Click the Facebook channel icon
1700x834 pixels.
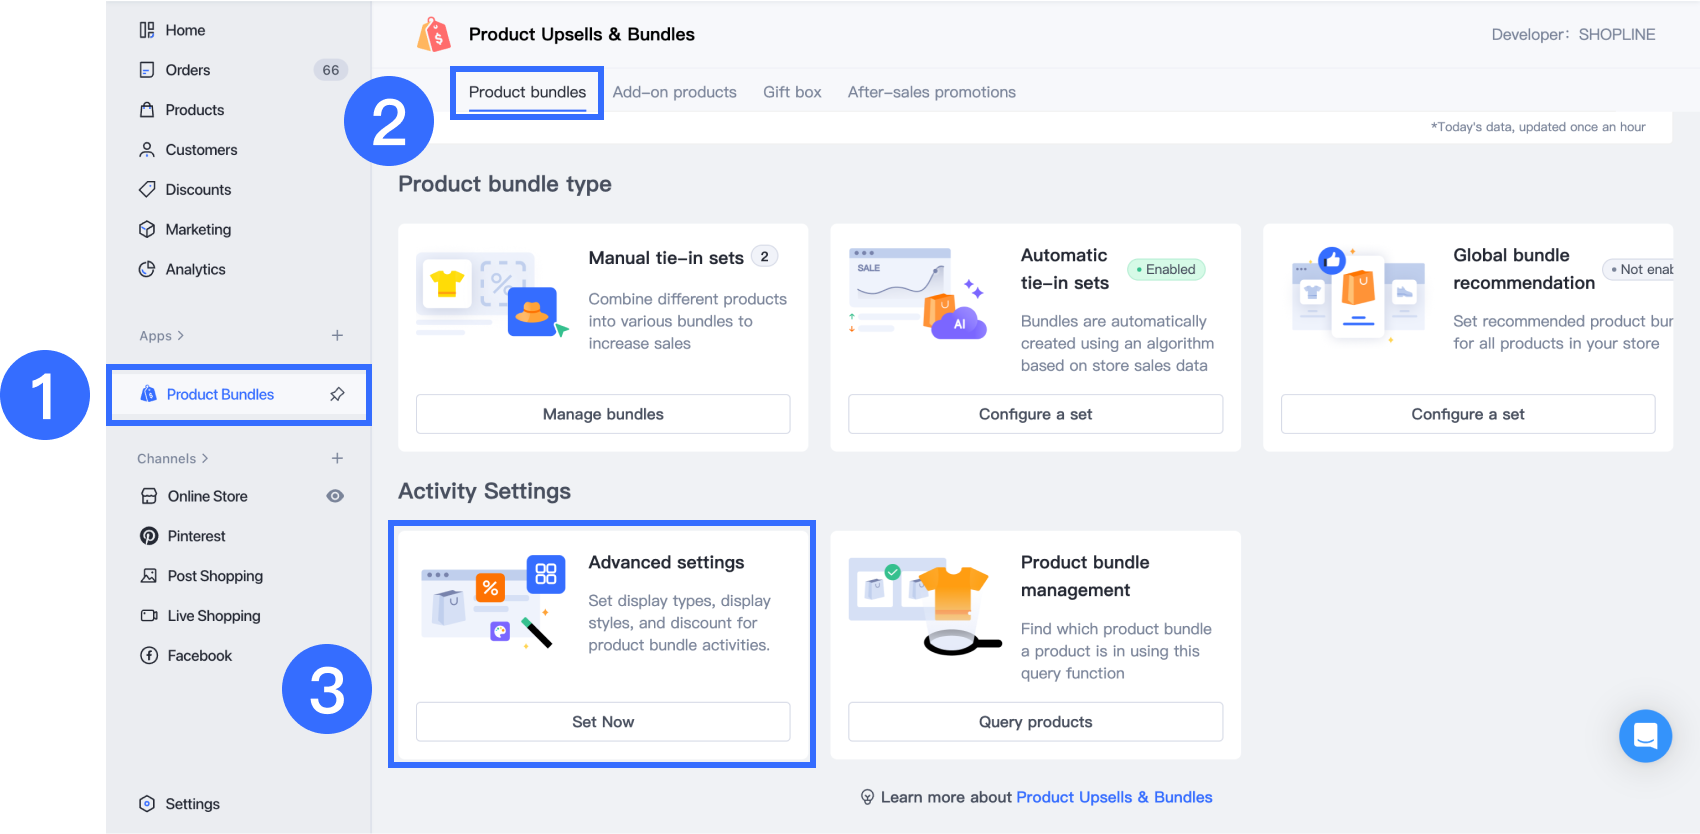[149, 656]
